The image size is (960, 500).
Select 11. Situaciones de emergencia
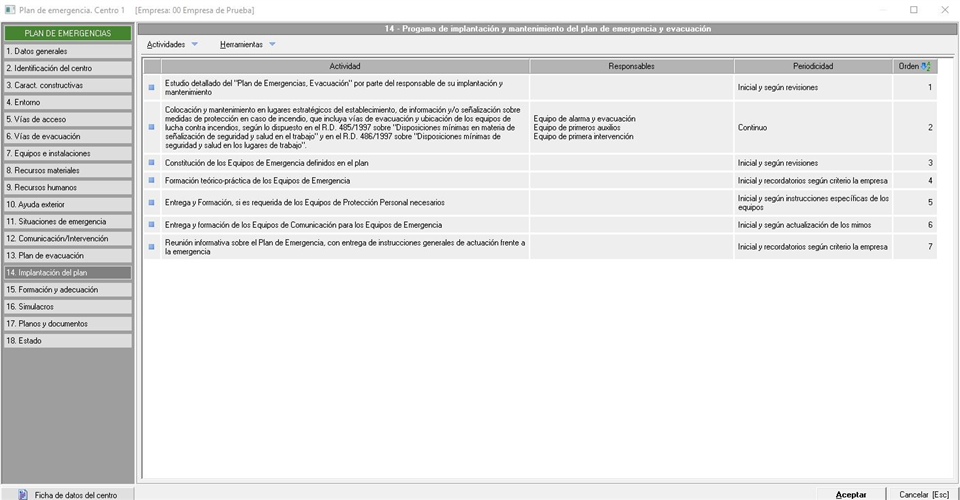click(x=68, y=222)
